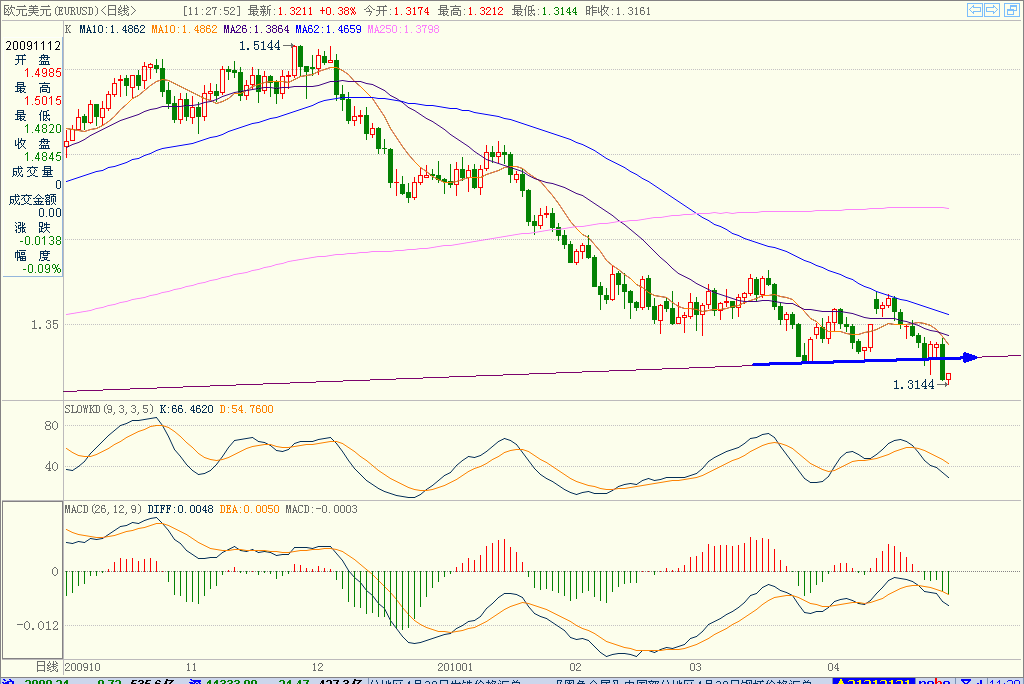Click the orange MA10:1.4862 indicator label
The height and width of the screenshot is (684, 1024).
coord(184,29)
